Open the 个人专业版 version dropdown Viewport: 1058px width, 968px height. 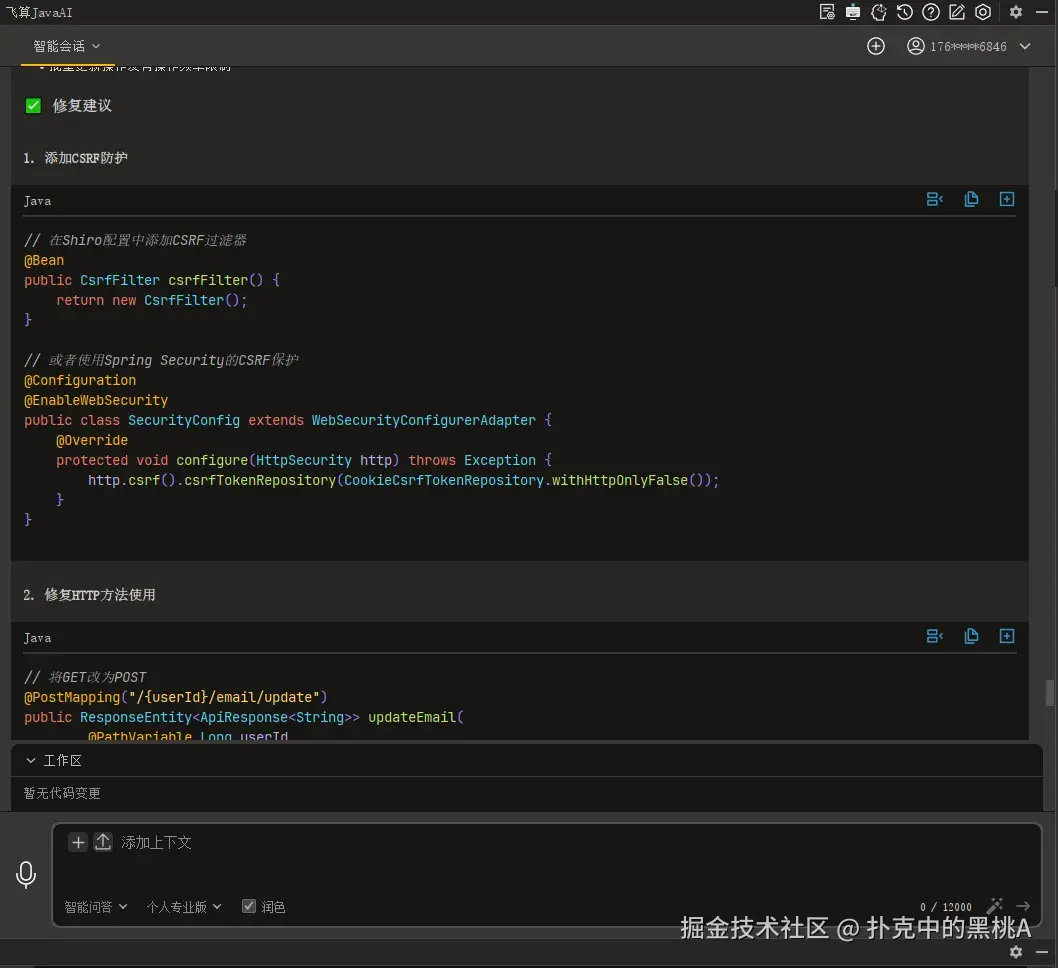tap(184, 906)
